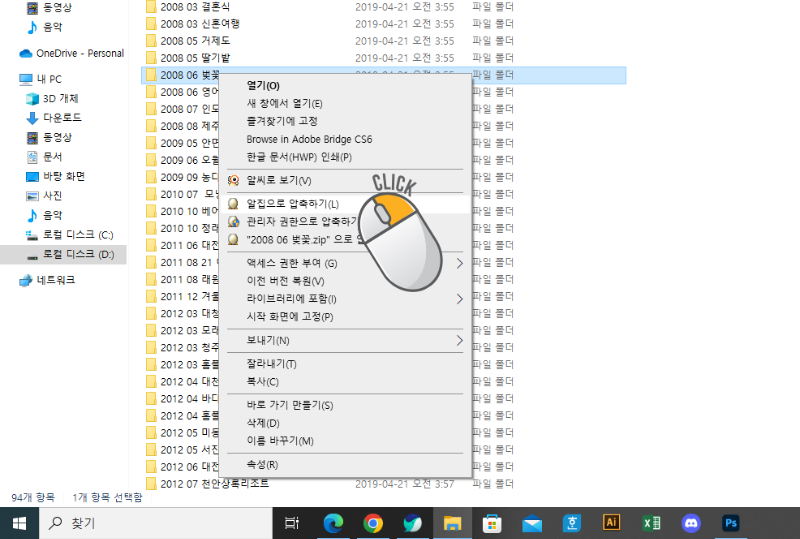Open 사진 in the sidebar
The height and width of the screenshot is (539, 800).
click(52, 195)
